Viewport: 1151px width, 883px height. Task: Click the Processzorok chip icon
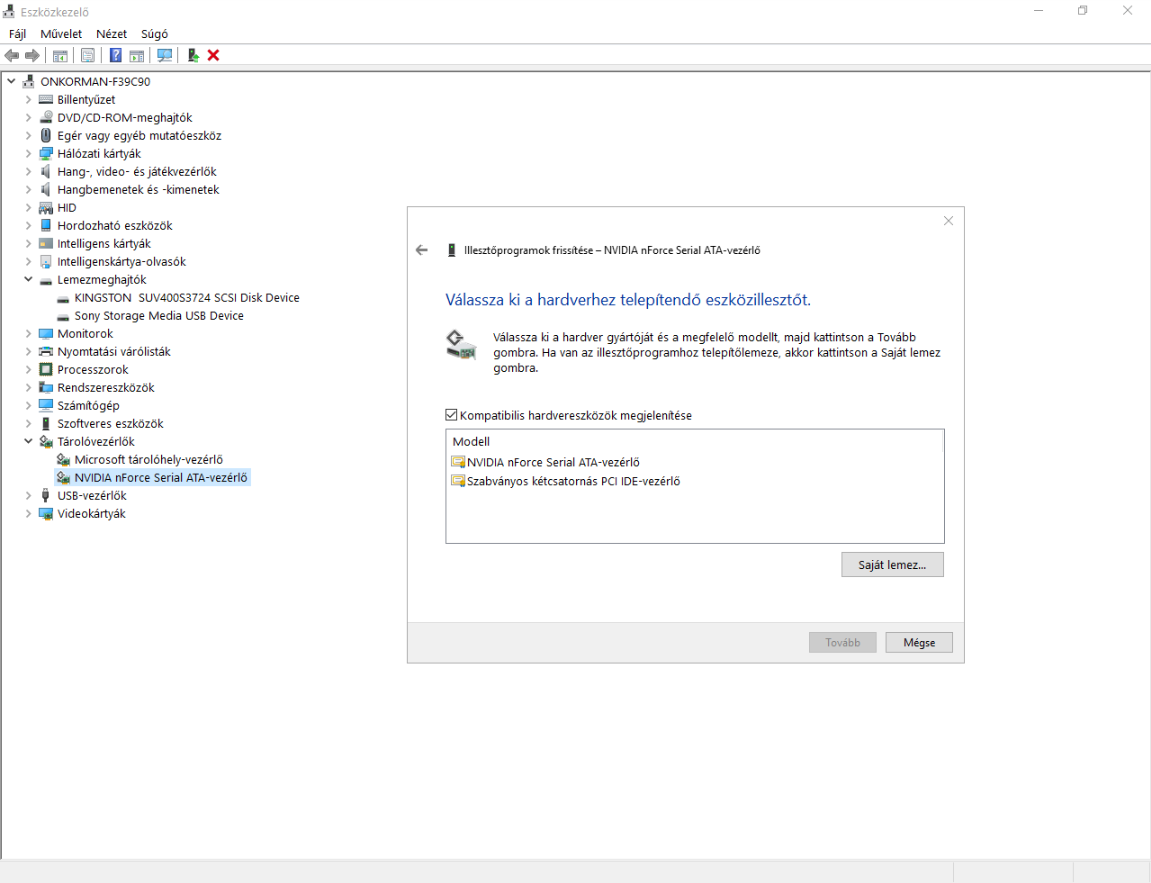click(x=46, y=369)
